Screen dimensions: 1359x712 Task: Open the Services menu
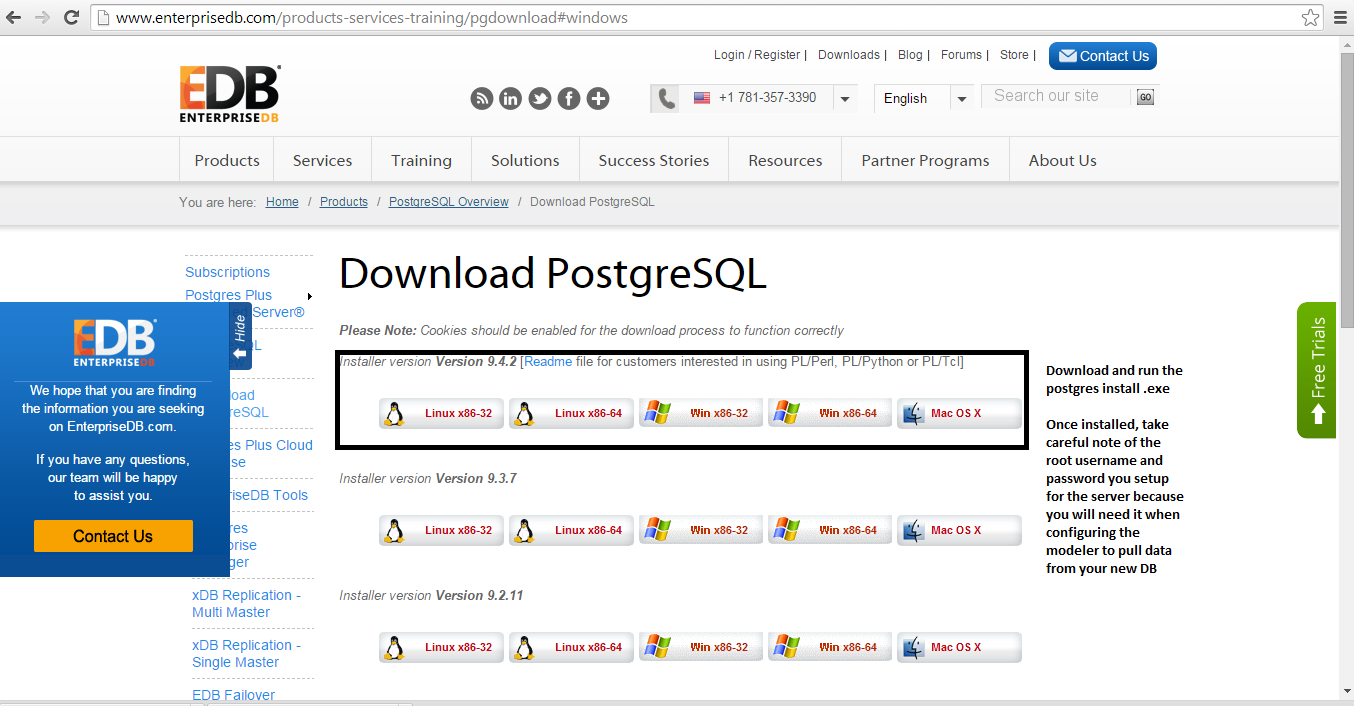click(322, 160)
